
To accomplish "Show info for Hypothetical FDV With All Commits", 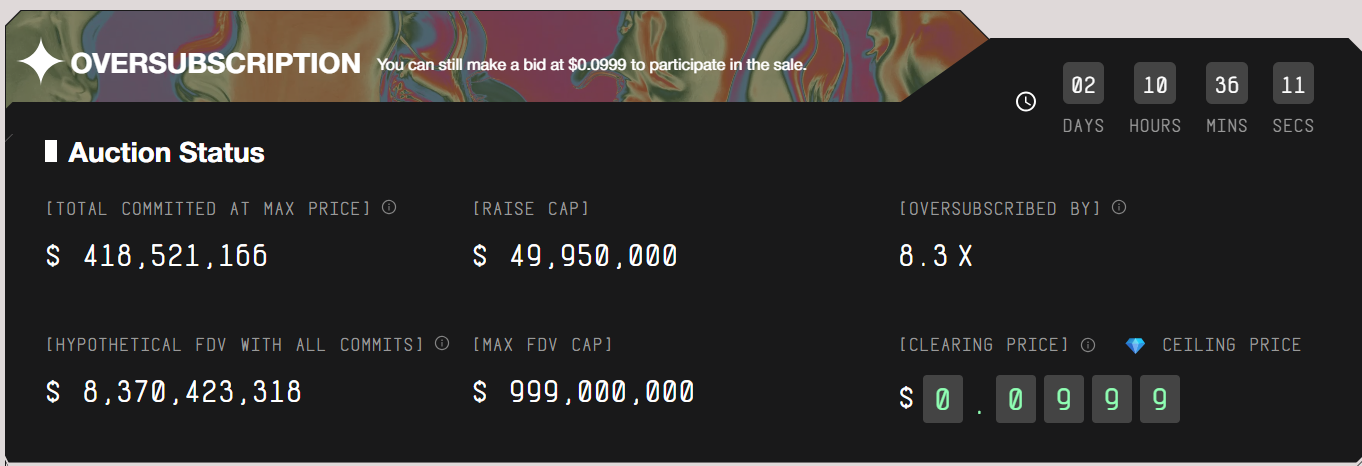I will pos(442,343).
